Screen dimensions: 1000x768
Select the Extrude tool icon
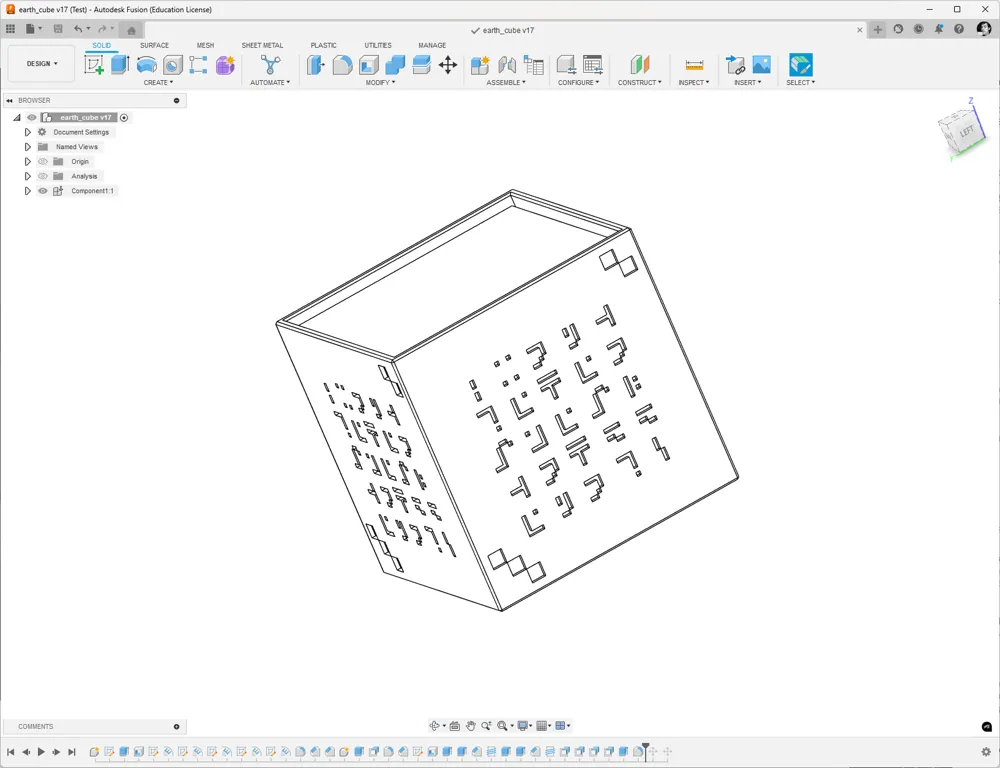tap(120, 64)
